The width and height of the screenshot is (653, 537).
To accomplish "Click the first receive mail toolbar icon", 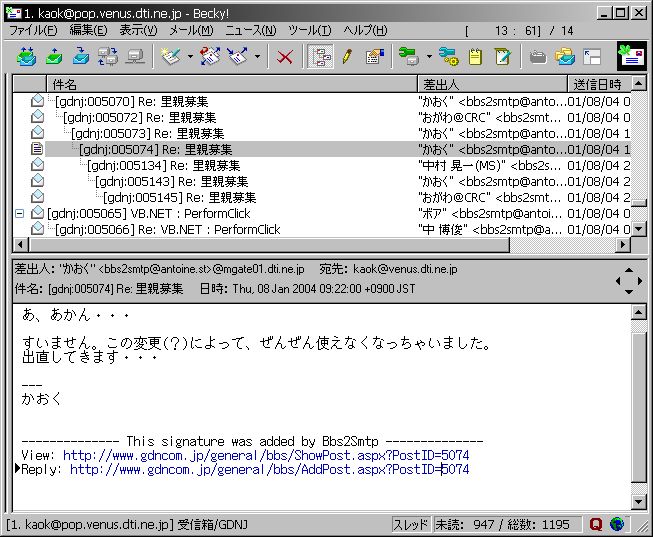I will [27, 57].
